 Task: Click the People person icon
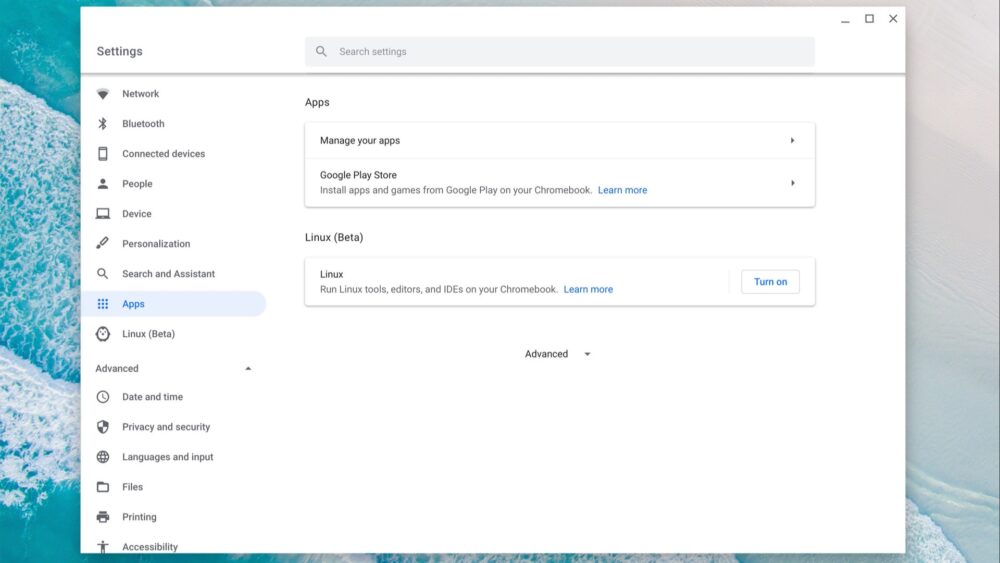pos(103,184)
